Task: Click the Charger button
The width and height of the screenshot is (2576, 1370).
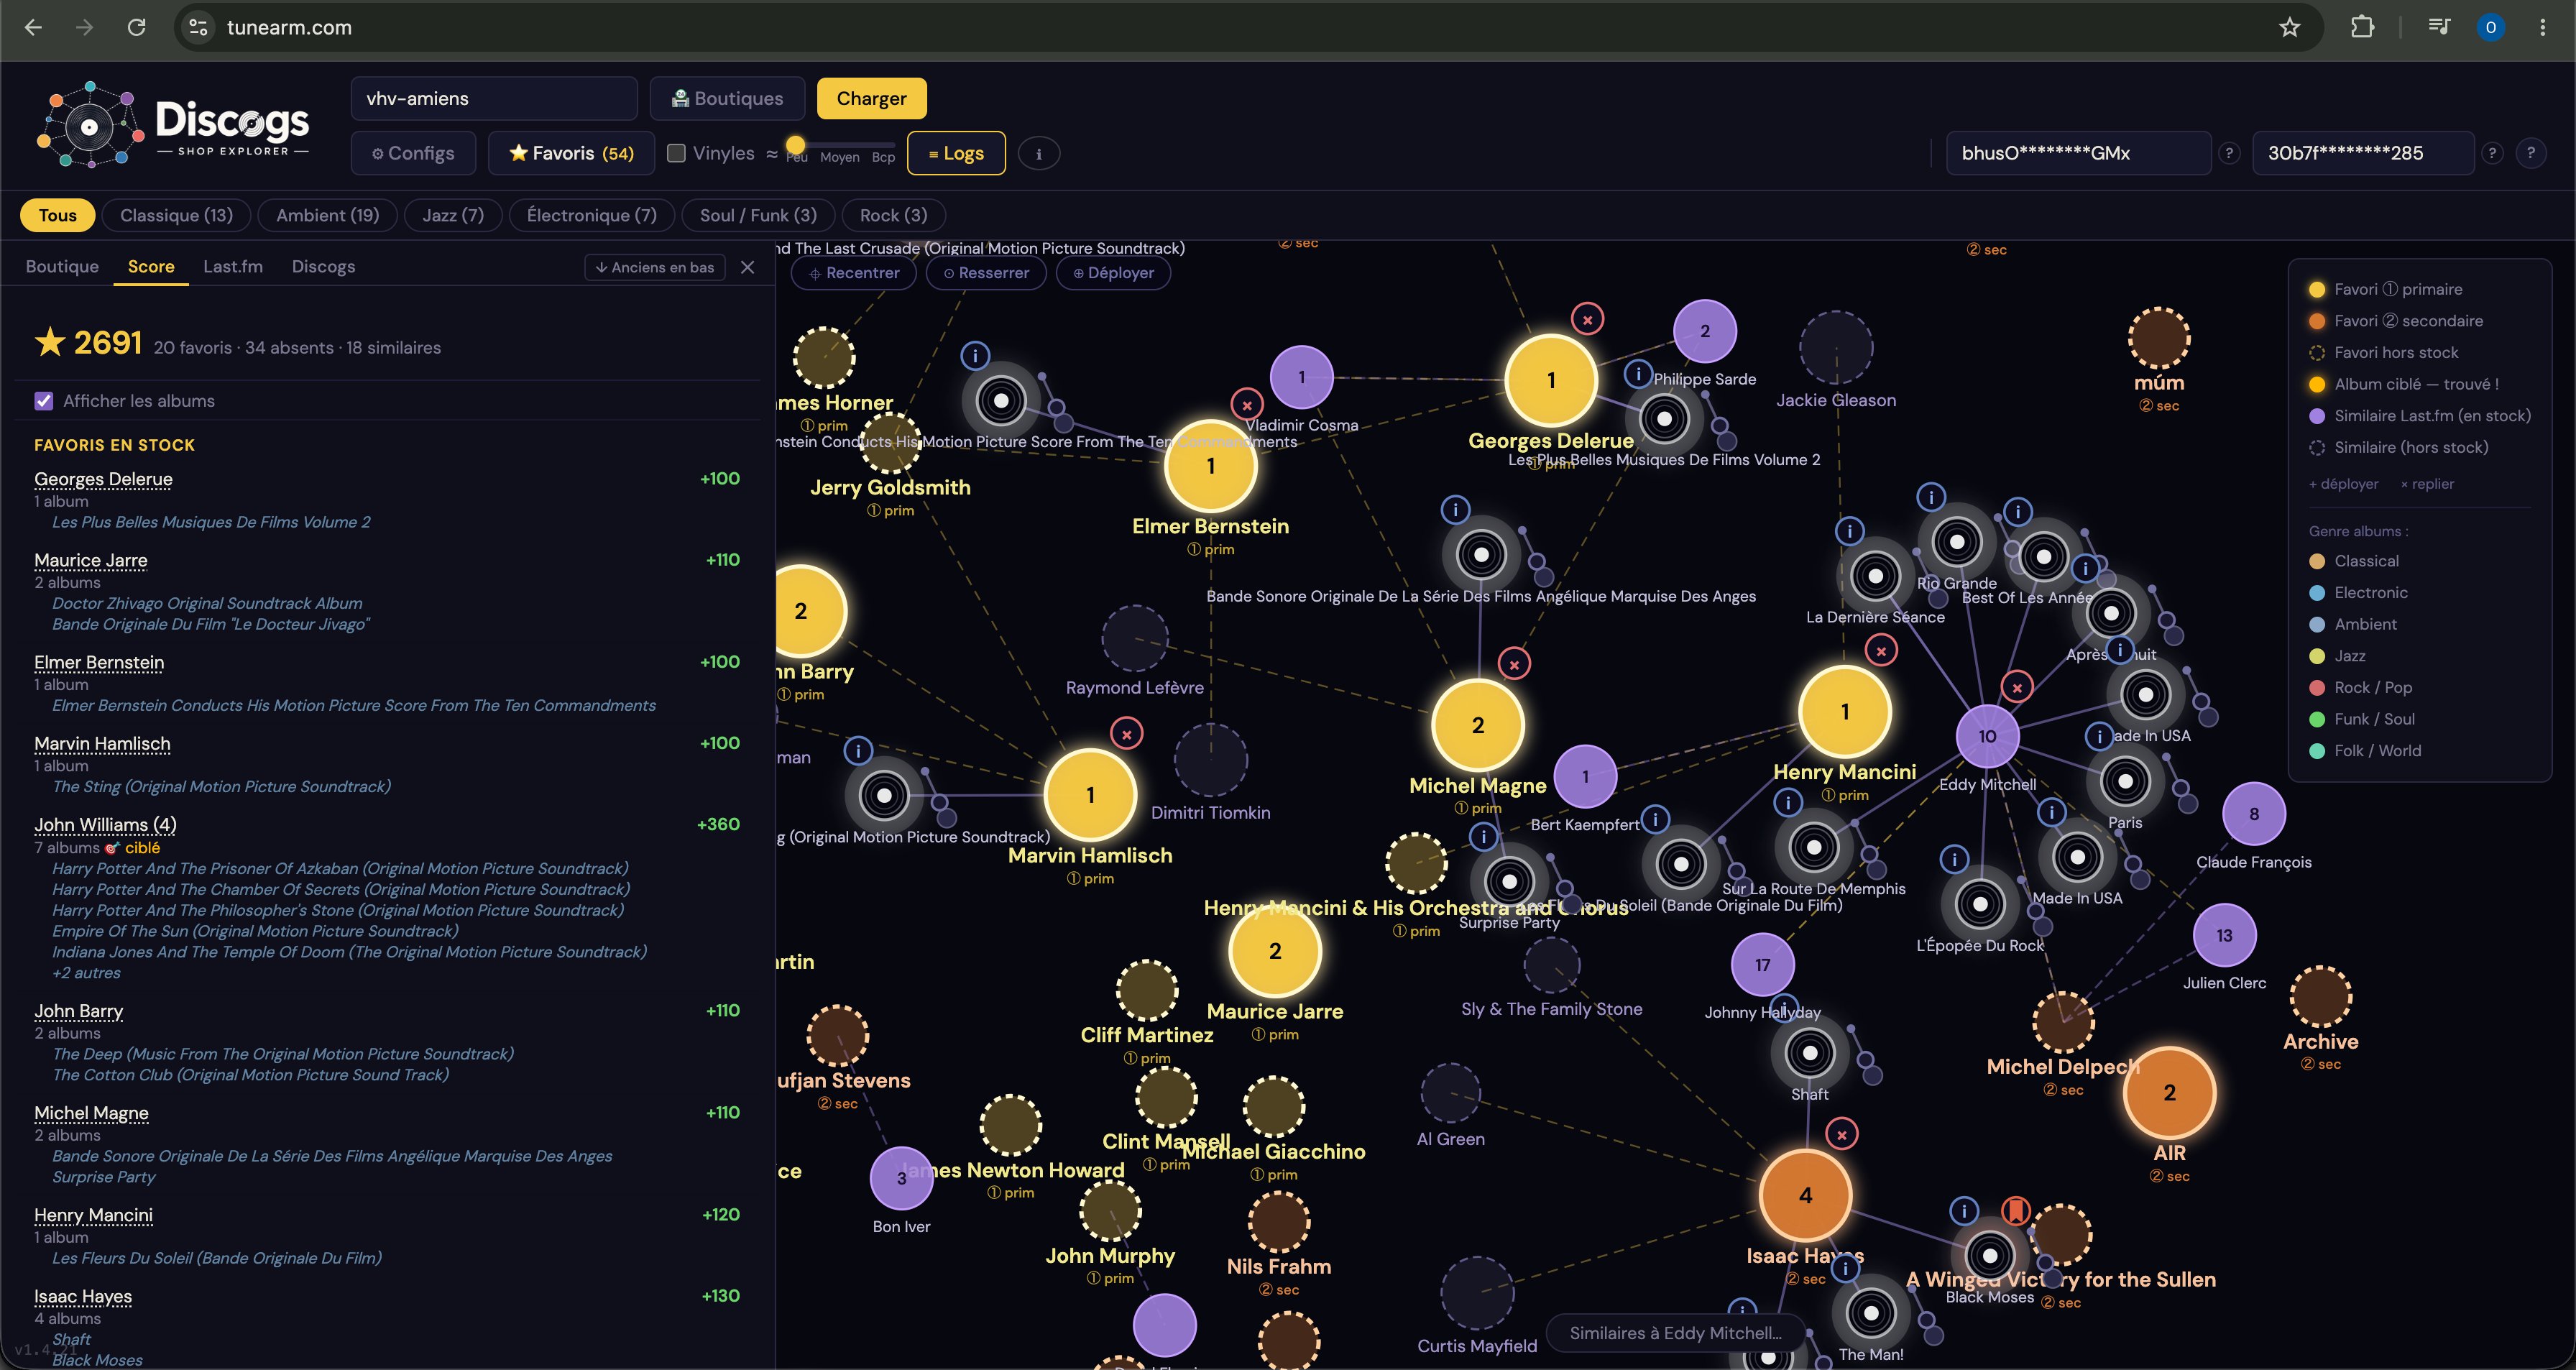Action: point(871,98)
